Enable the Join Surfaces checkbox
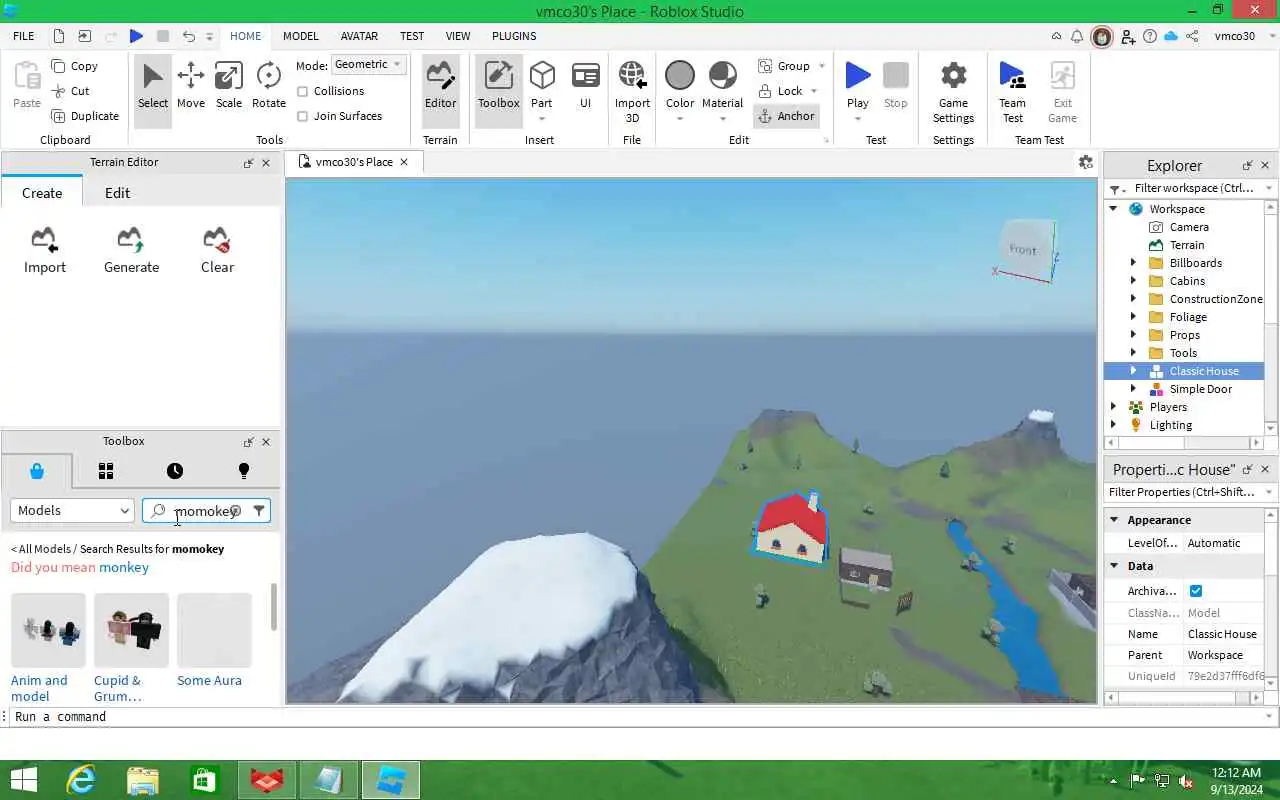Image resolution: width=1280 pixels, height=800 pixels. 303,116
